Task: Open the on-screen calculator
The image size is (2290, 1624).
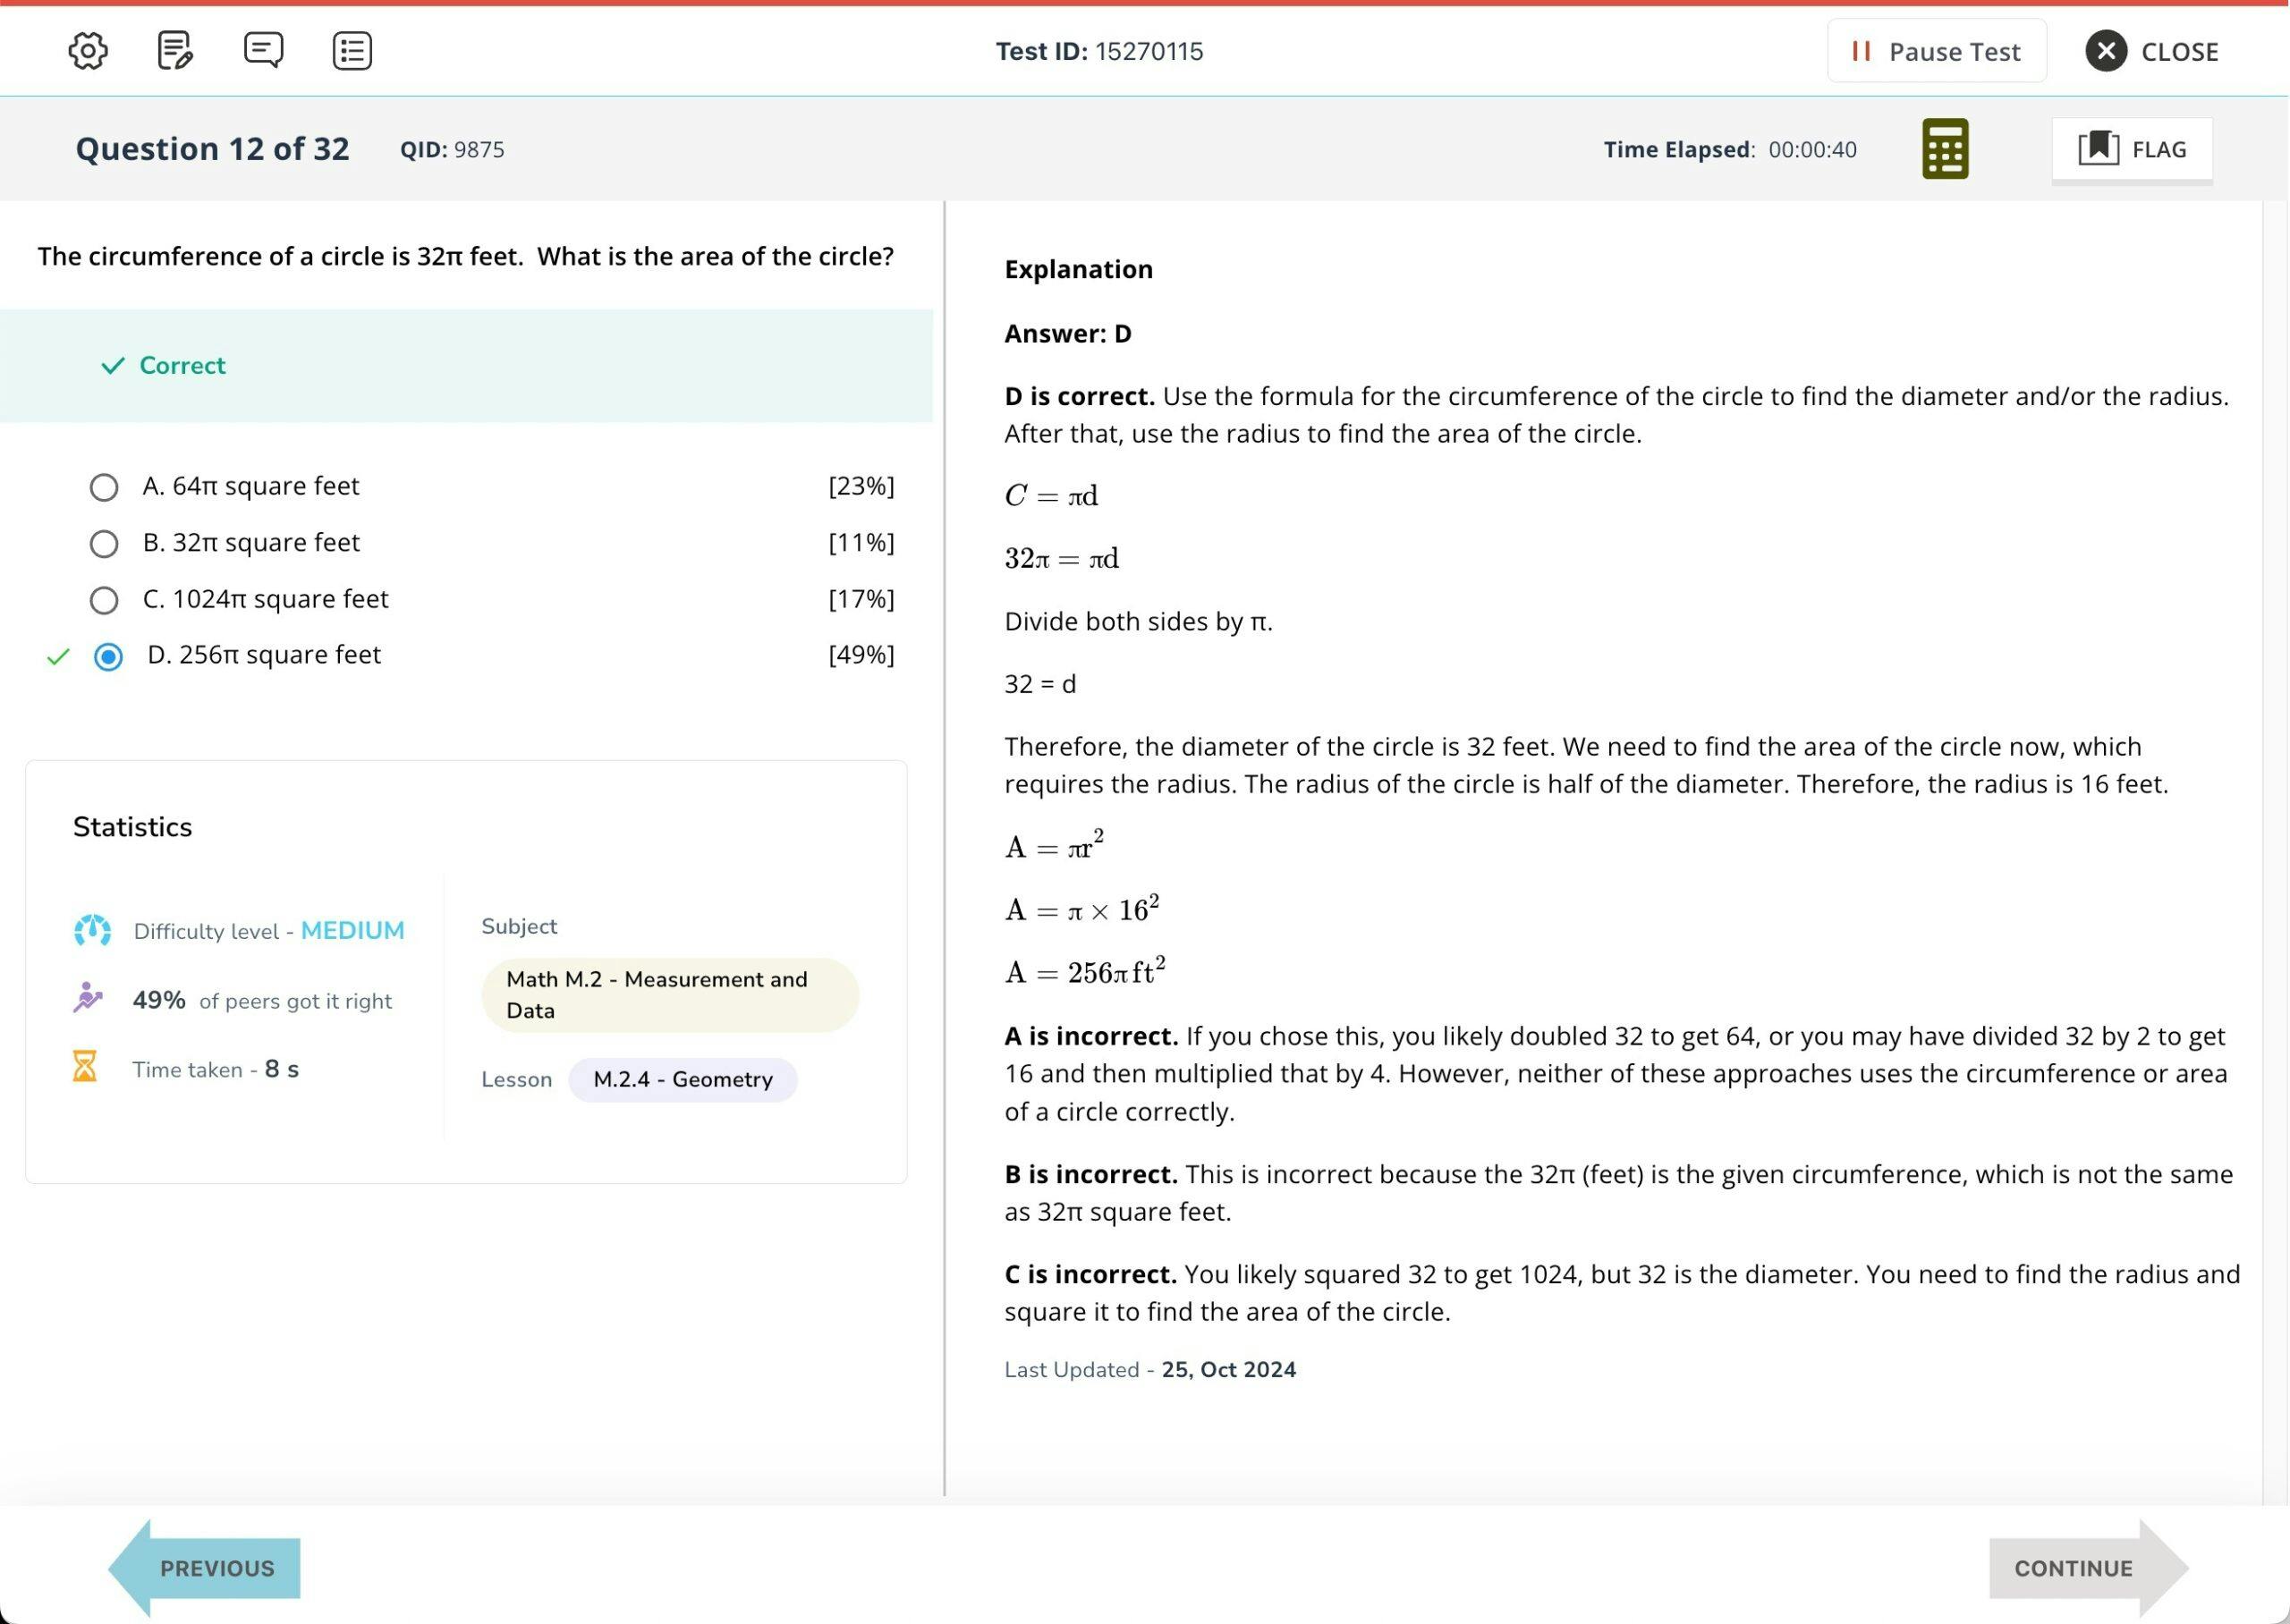Action: coord(1944,148)
